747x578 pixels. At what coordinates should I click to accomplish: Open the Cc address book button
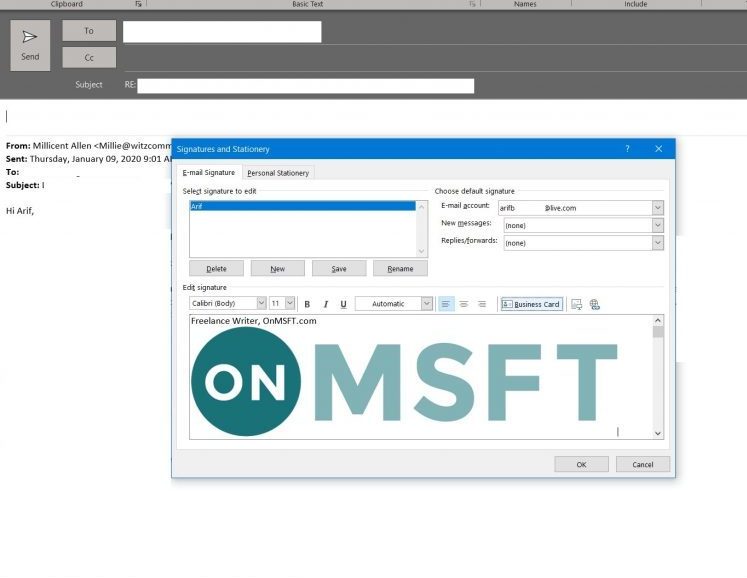coord(89,58)
